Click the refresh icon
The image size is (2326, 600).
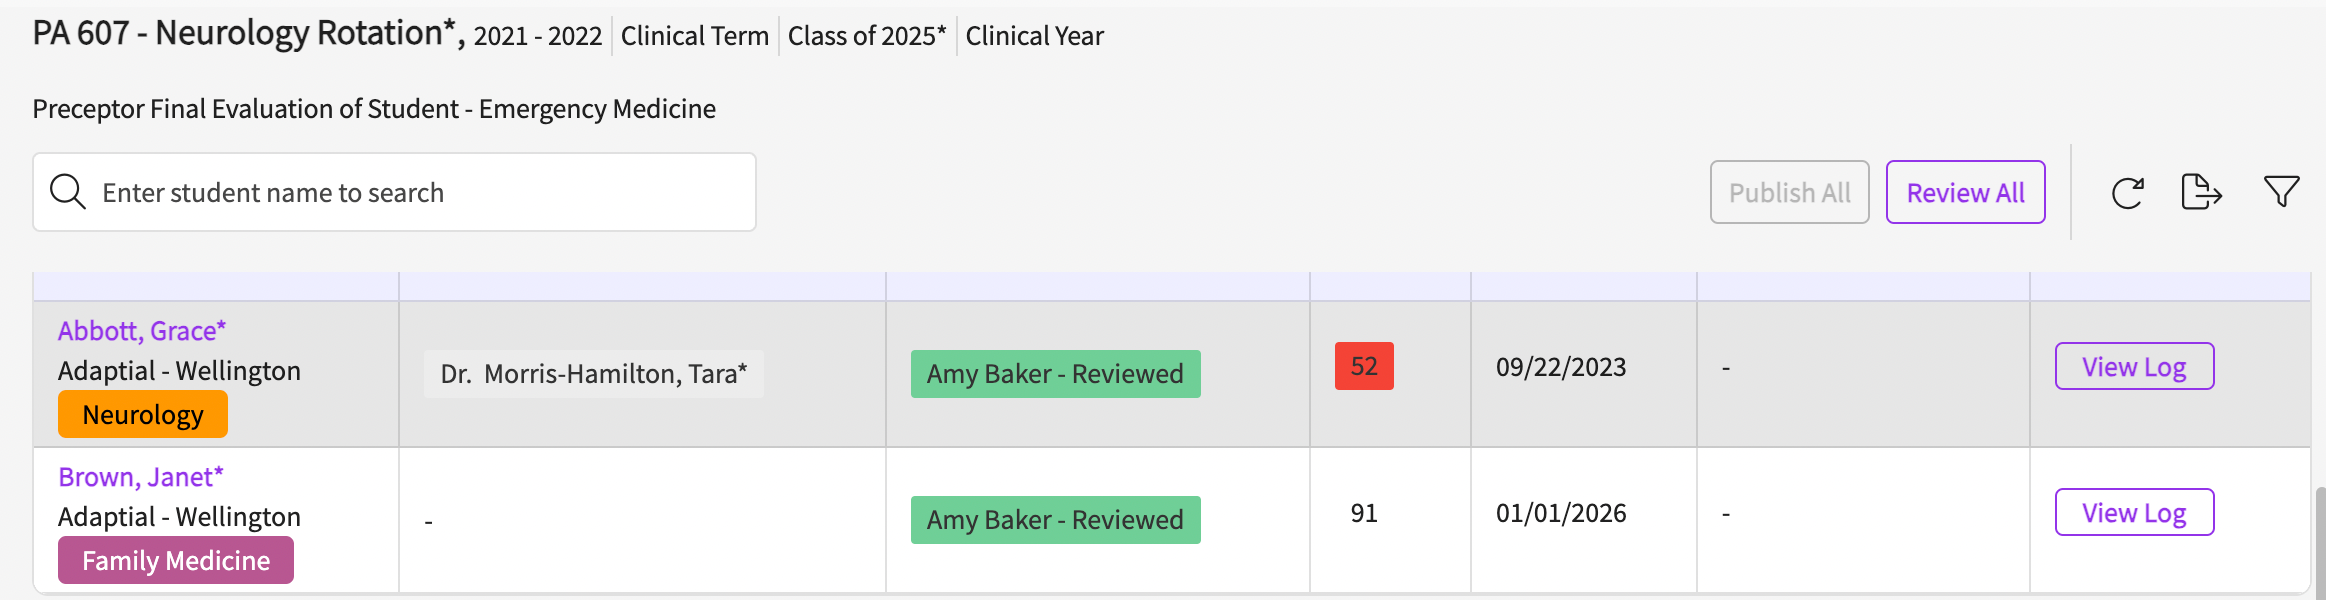2127,192
